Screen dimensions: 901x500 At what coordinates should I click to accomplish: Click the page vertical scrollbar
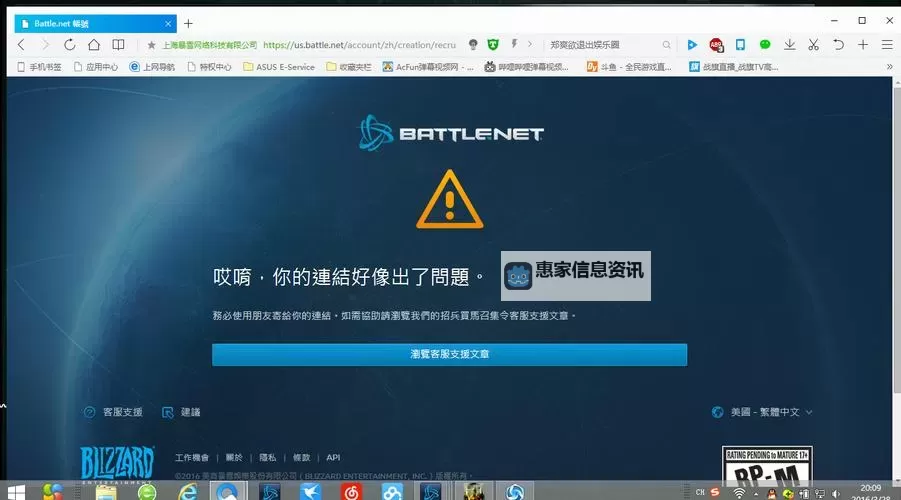point(896,241)
